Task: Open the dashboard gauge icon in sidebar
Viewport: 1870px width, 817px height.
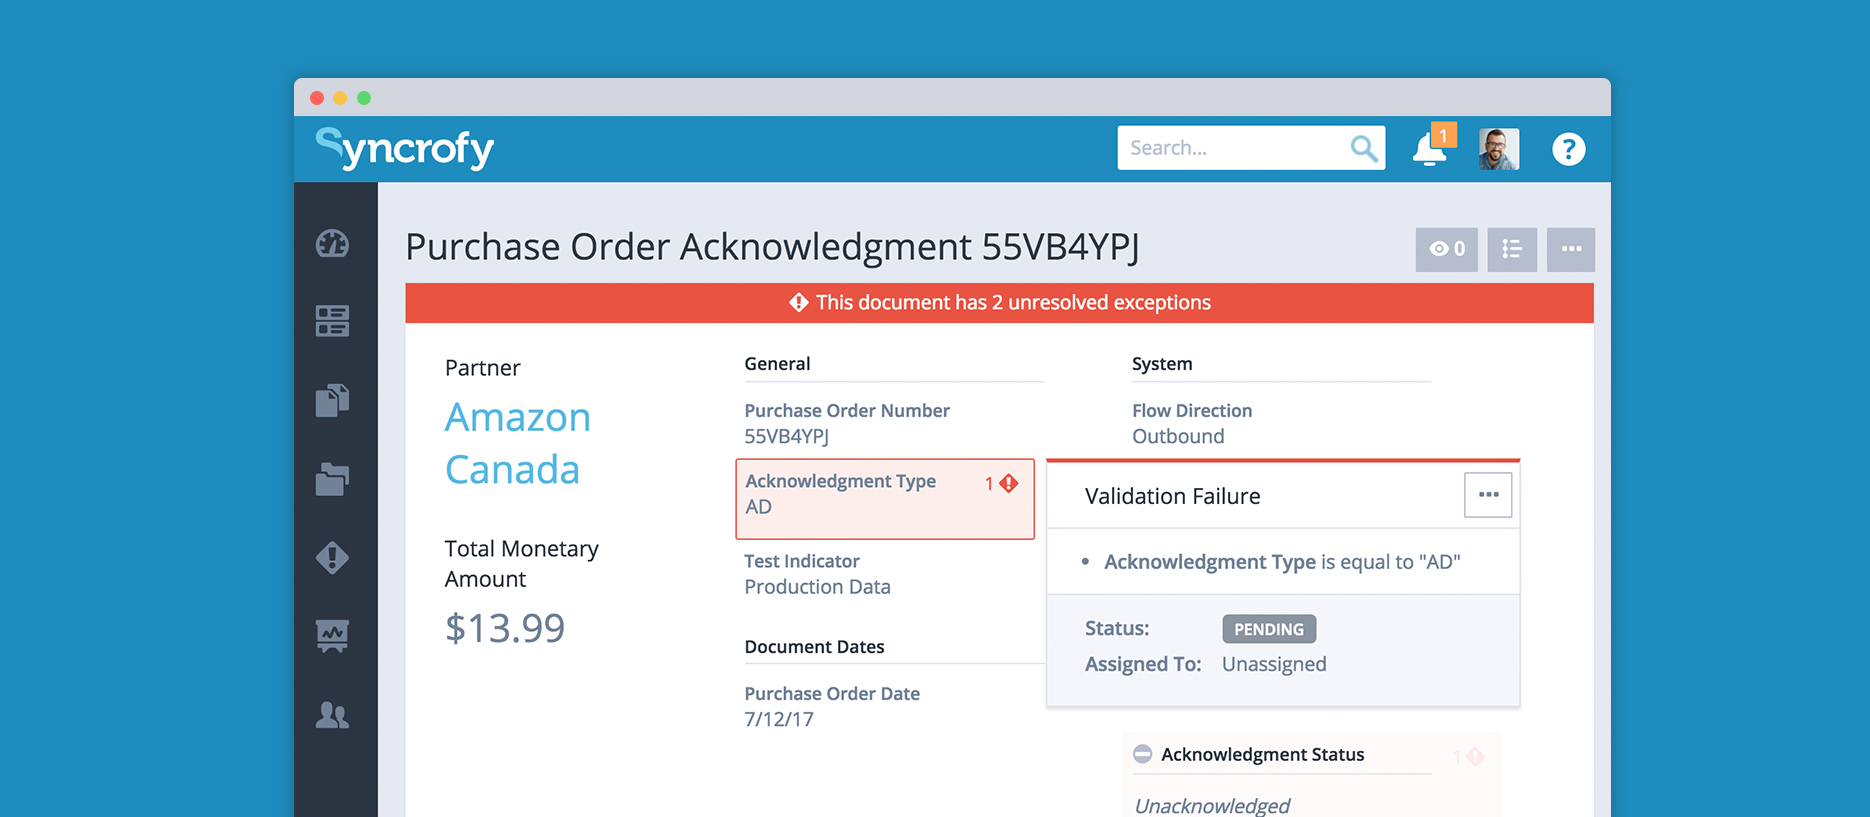Action: coord(333,243)
